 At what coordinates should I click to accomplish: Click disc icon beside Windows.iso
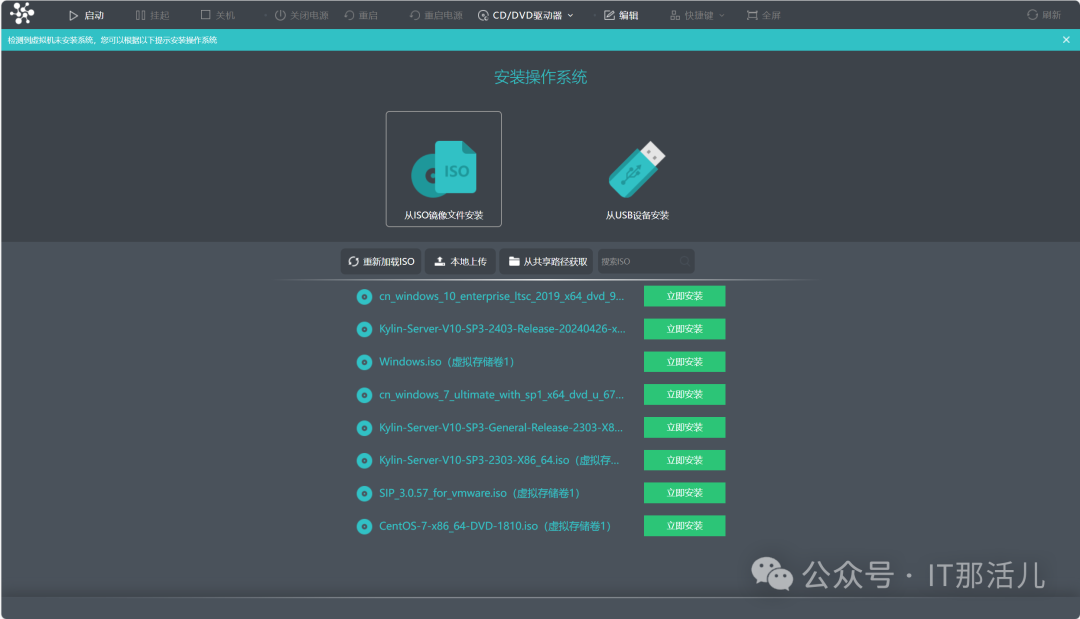(364, 362)
